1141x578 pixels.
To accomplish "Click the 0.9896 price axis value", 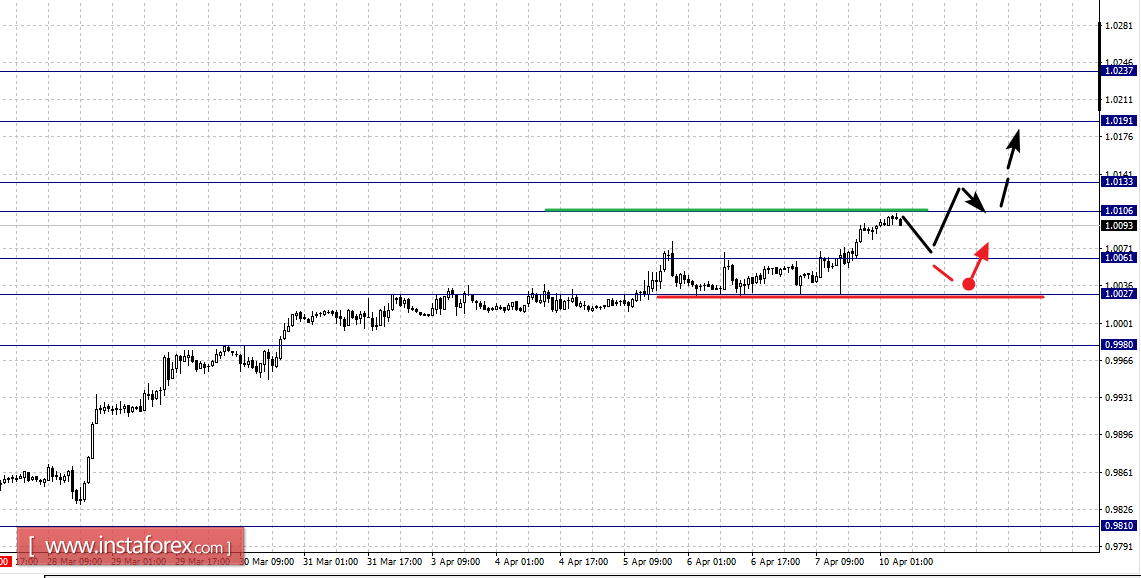I will 1118,435.
